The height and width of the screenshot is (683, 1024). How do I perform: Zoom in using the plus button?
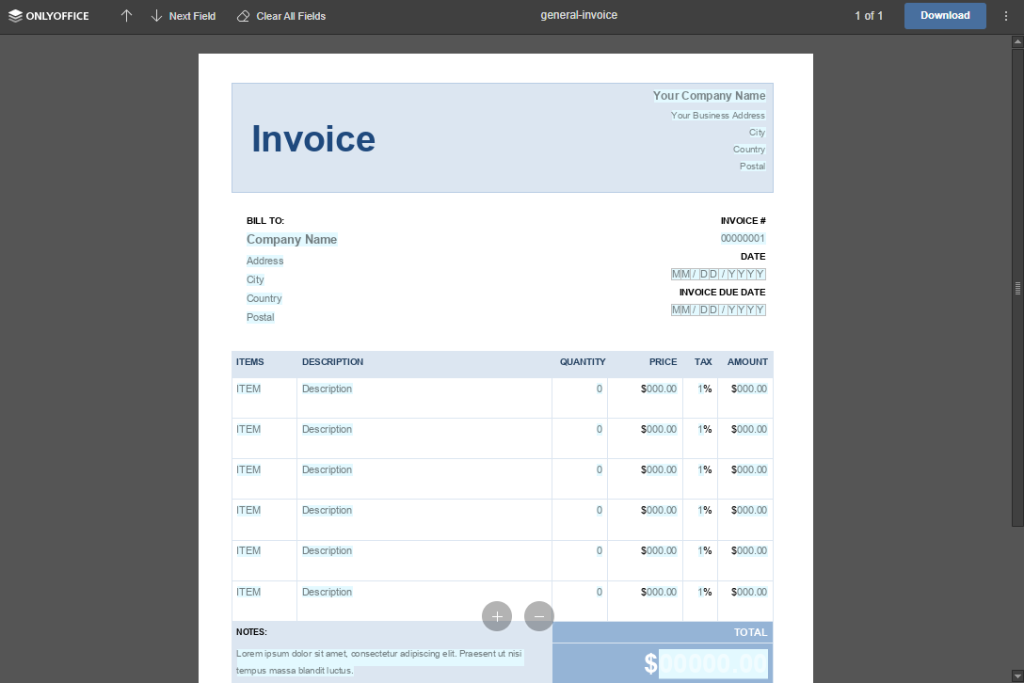pos(497,616)
